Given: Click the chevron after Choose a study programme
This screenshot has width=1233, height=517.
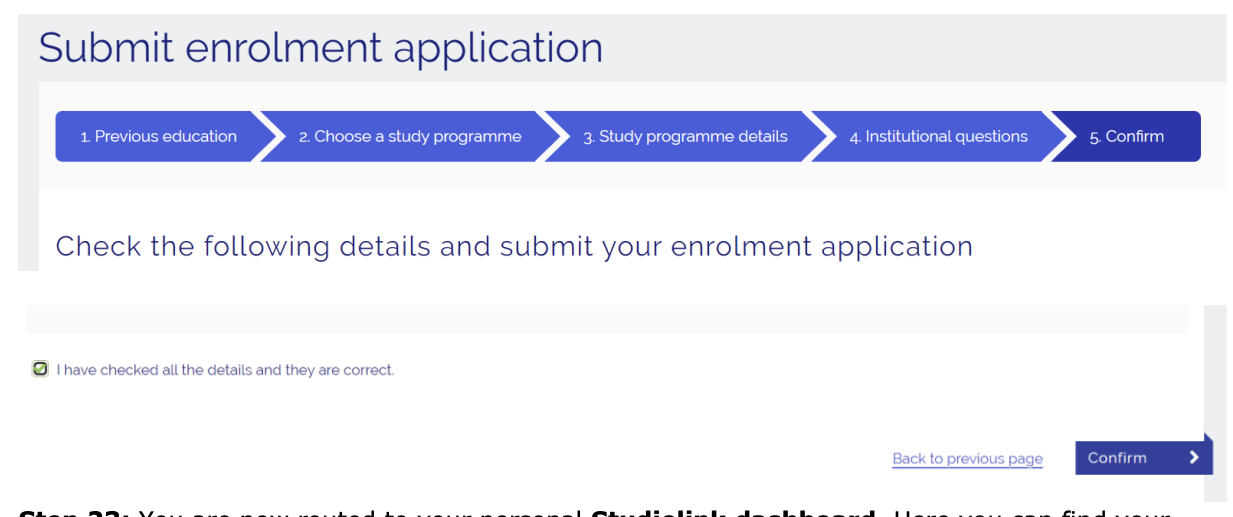Looking at the screenshot, I should click(551, 137).
